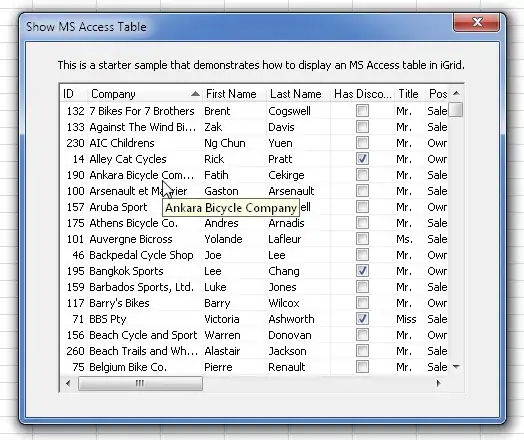
Task: Select the Against The Wind Bi... cell
Action: click(x=145, y=127)
